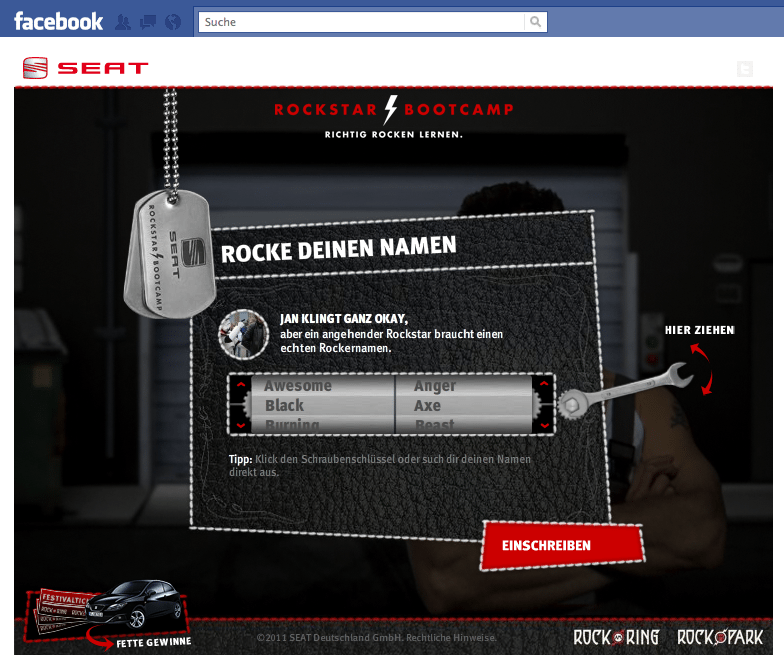Click the SEAT dog tag
Screen dimensions: 784x666
pyautogui.click(x=170, y=254)
